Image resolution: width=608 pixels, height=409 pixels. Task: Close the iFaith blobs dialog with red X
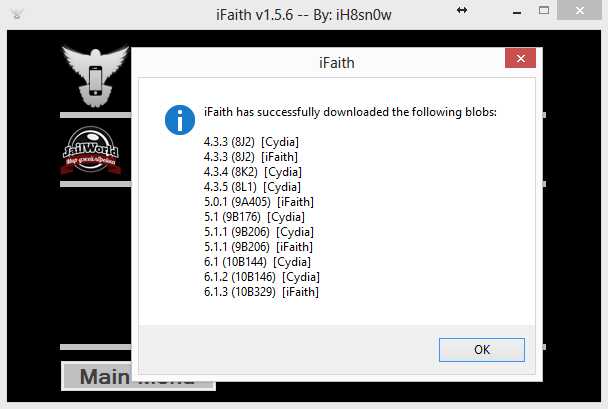tap(520, 58)
